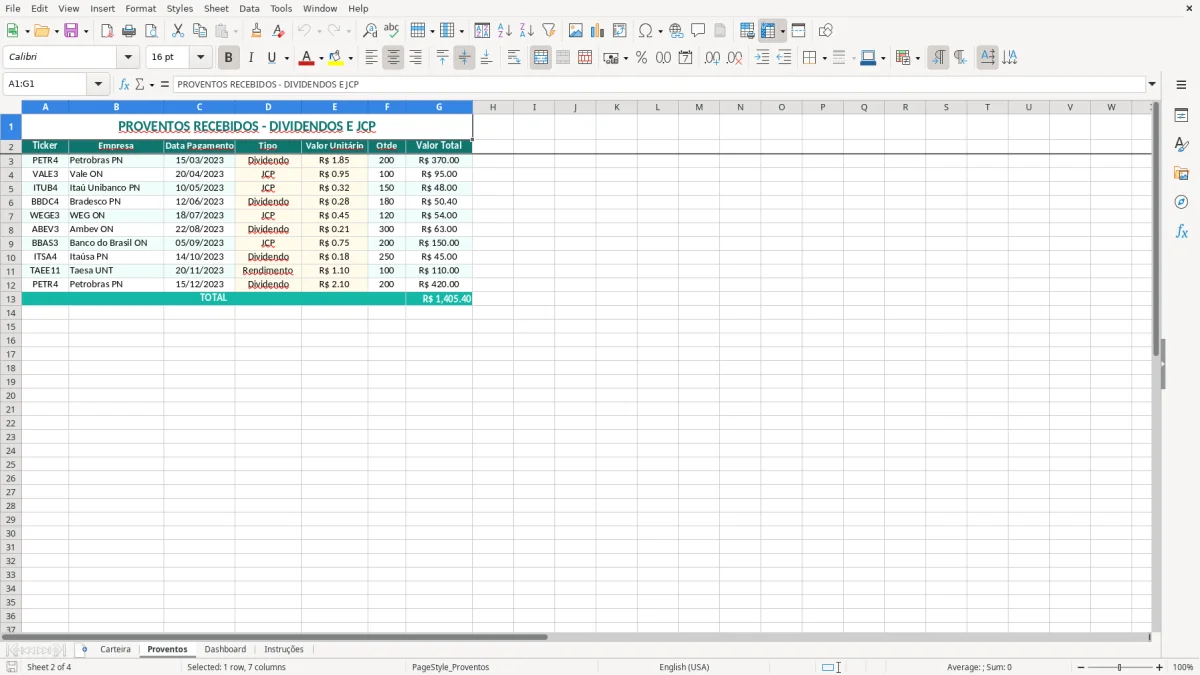
Task: Expand the 16 pt font size dropdown
Action: (201, 58)
